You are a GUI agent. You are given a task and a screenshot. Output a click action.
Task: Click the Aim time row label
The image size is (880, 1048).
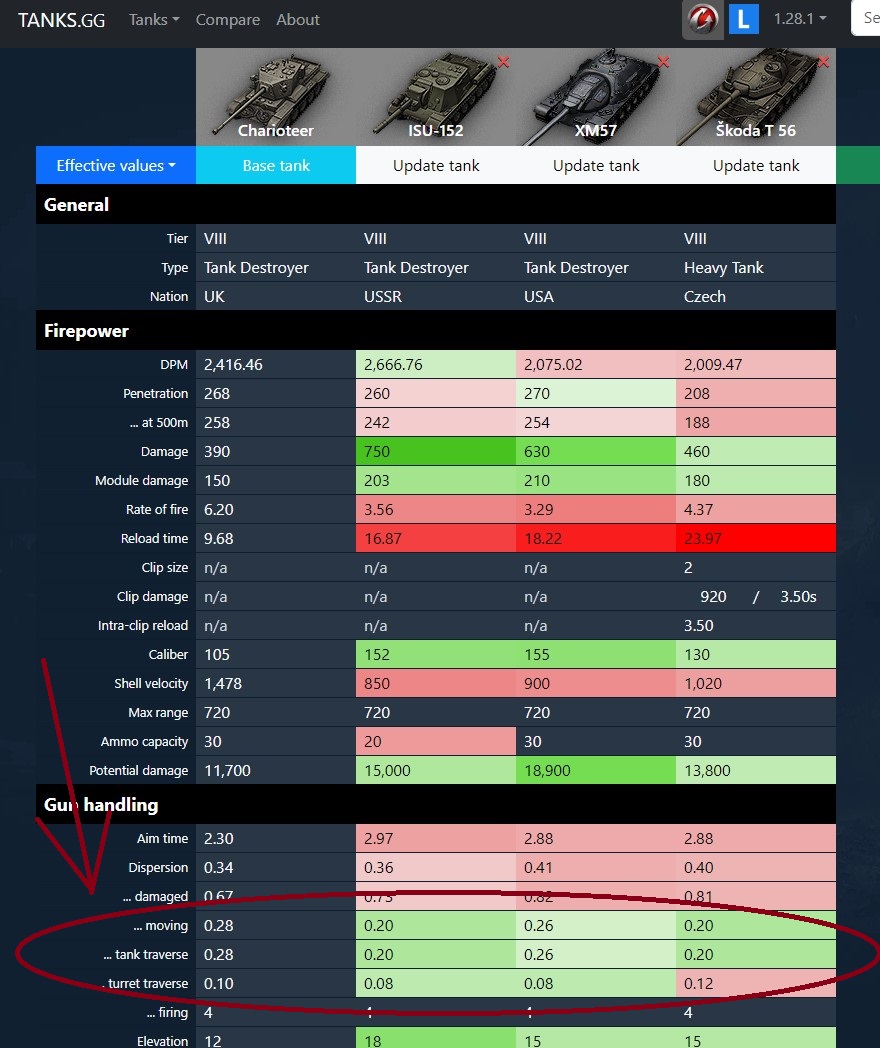tap(162, 838)
